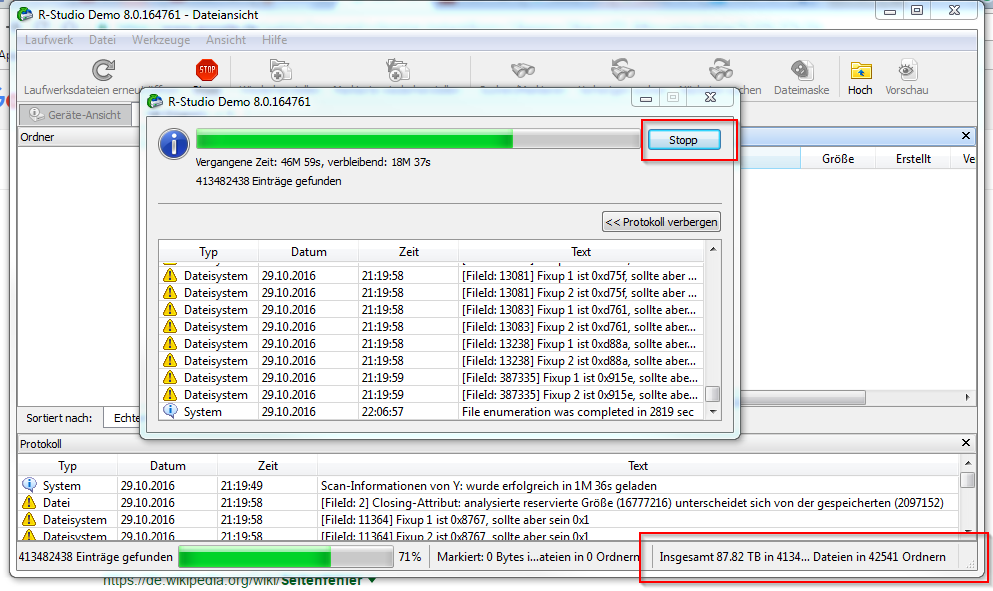Click the dialog log scrollbar thumb
The image size is (993, 591).
coord(713,394)
